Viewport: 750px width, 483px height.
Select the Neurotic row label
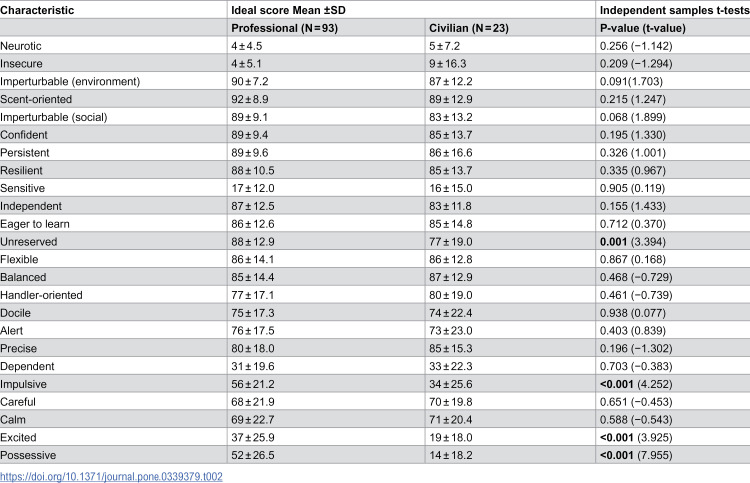point(21,46)
